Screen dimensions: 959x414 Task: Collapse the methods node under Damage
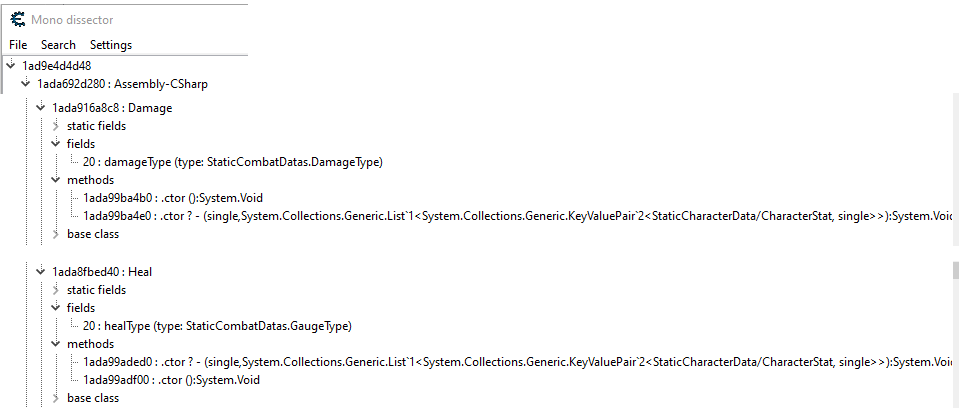[x=55, y=180]
